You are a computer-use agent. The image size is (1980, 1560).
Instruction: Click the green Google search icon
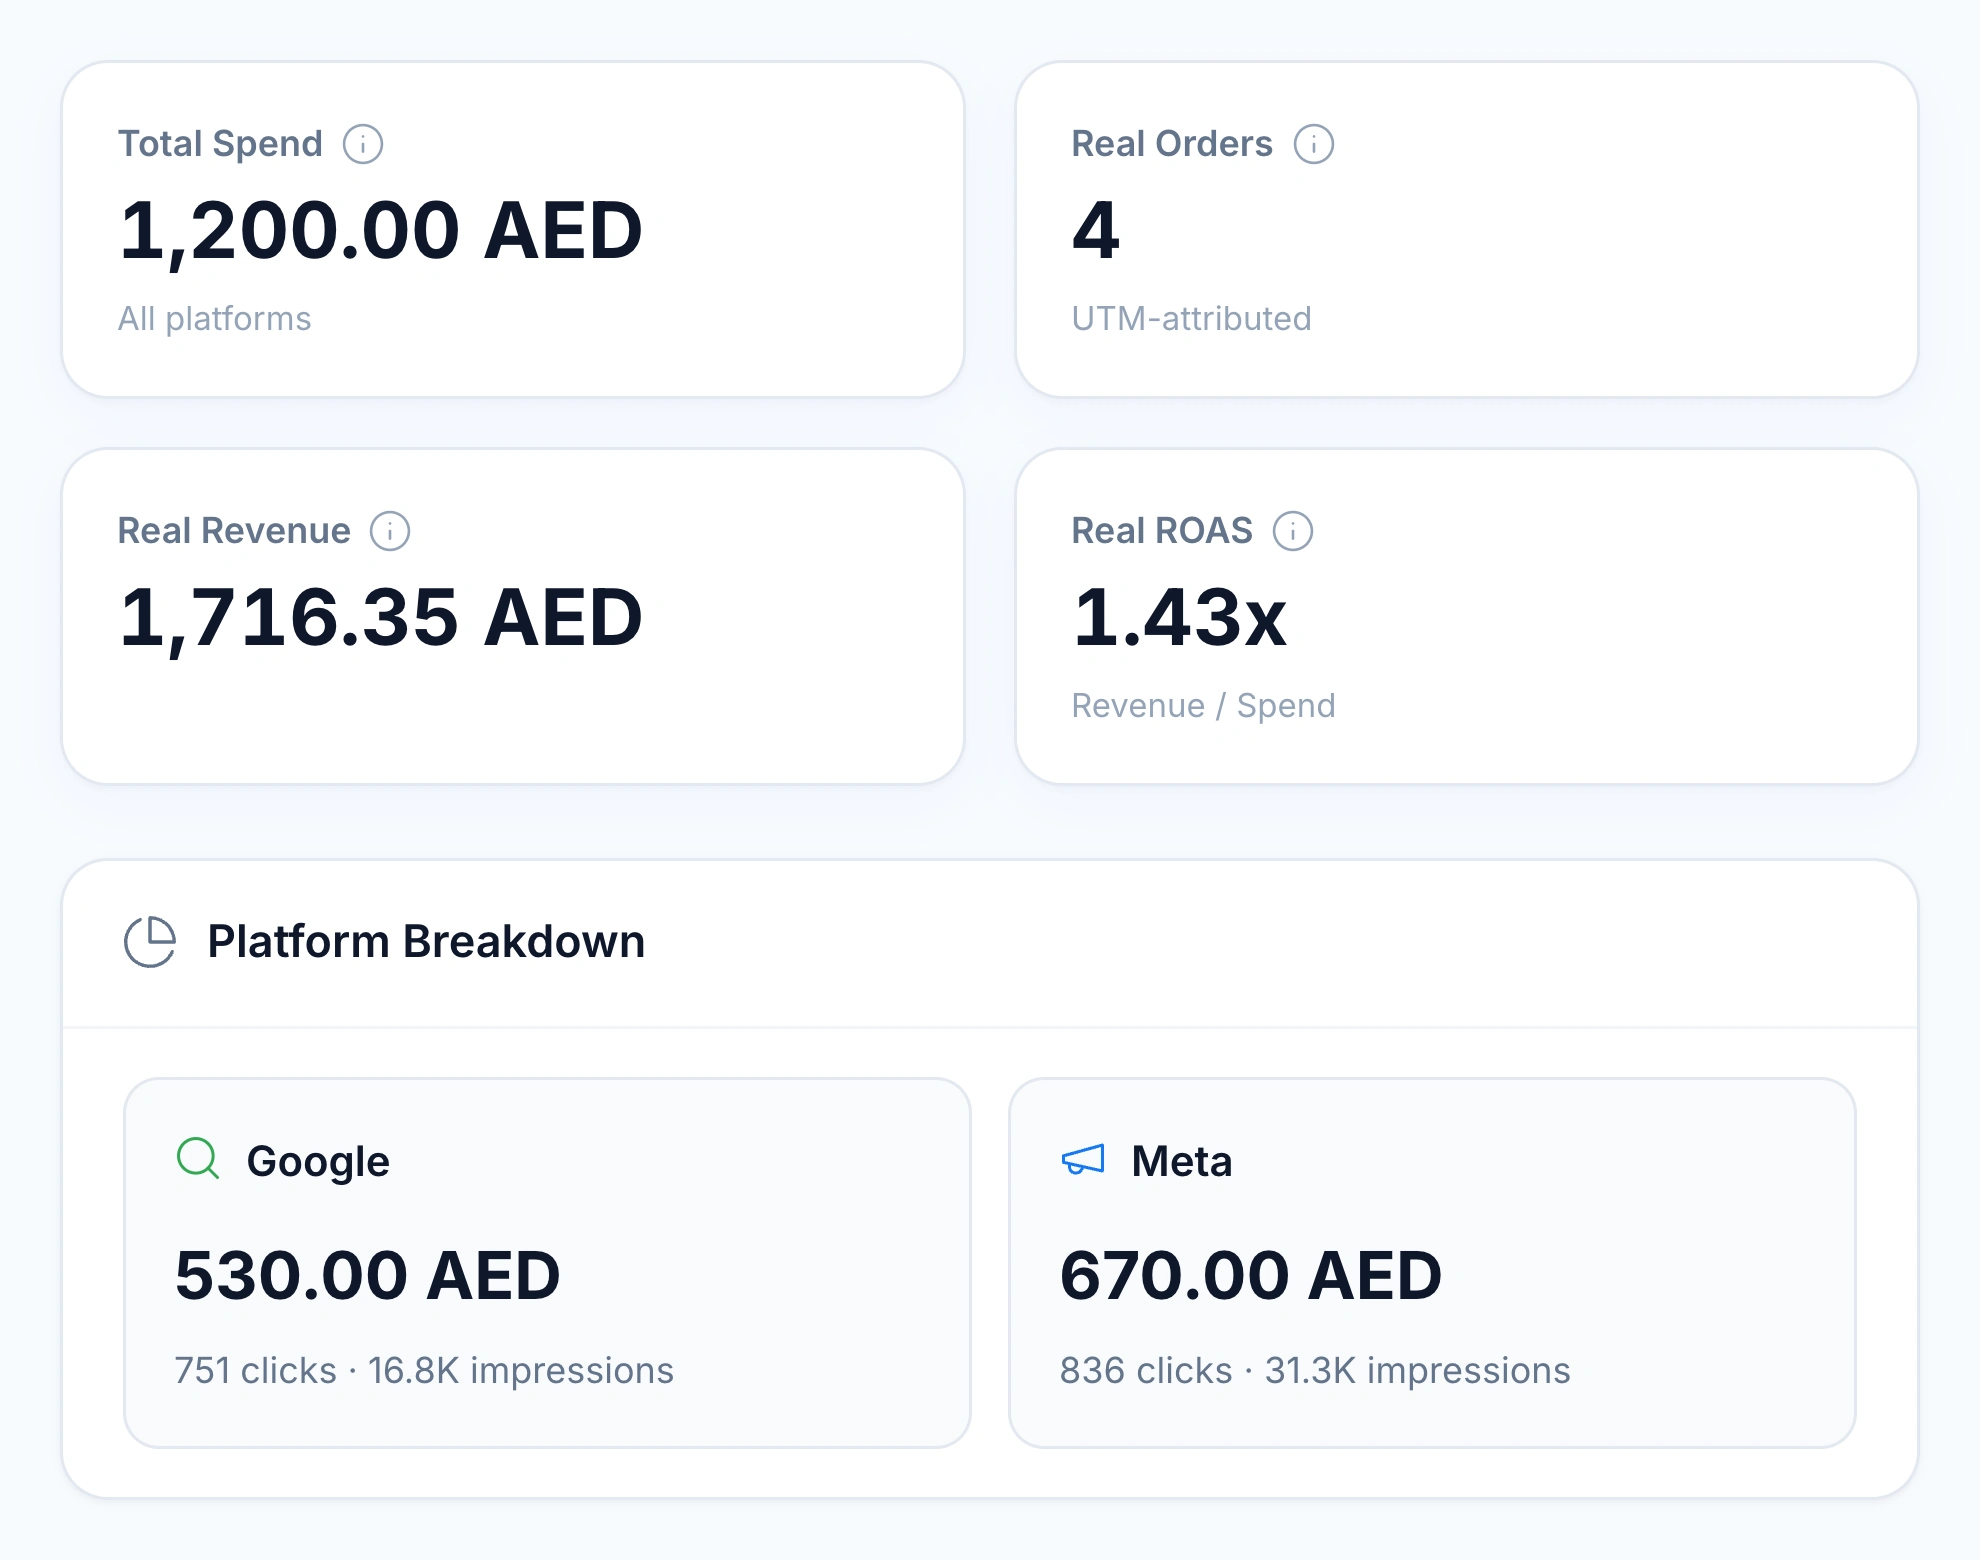coord(198,1159)
